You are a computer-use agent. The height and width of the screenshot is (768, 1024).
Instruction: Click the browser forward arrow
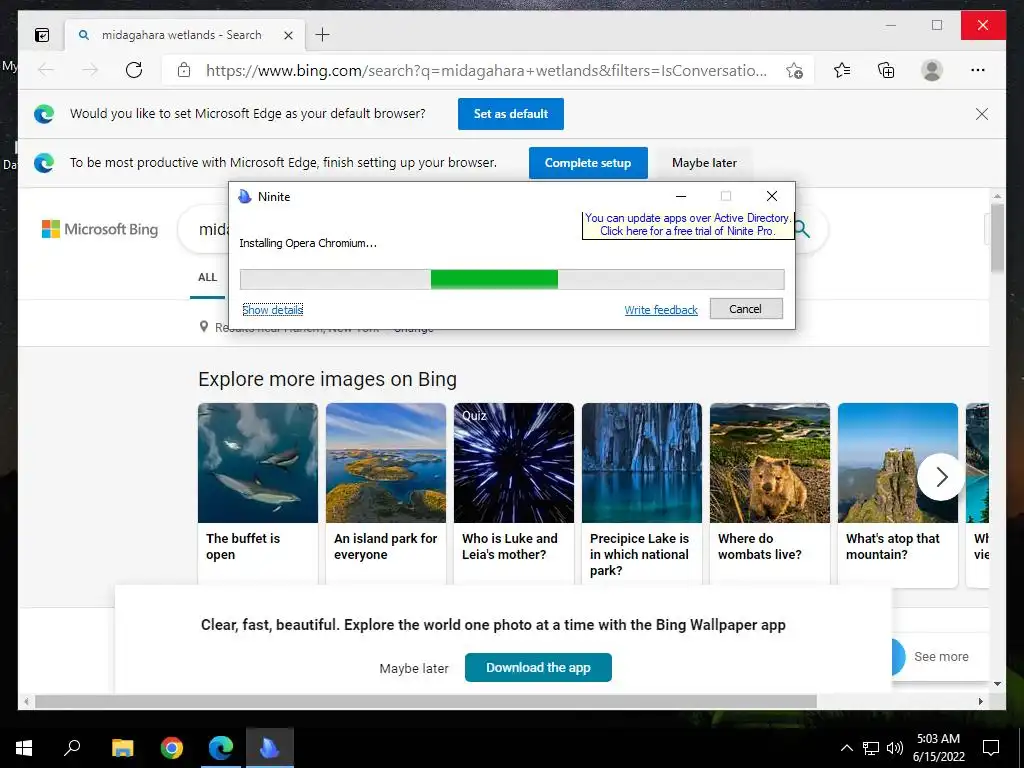[90, 70]
